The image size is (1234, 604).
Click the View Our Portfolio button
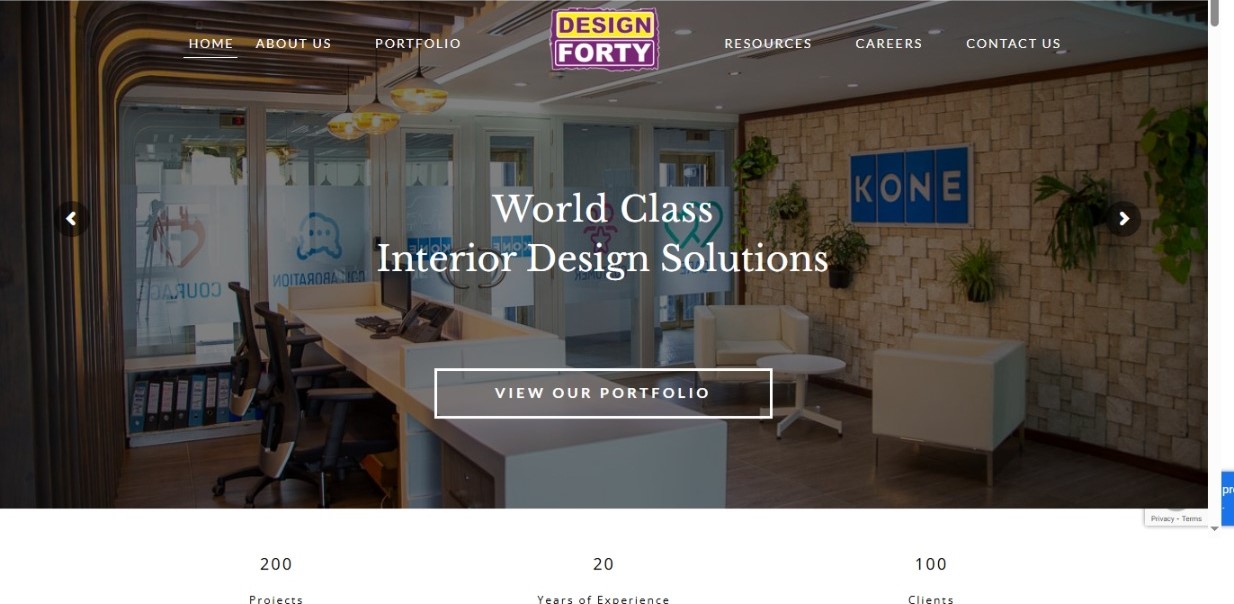[603, 393]
